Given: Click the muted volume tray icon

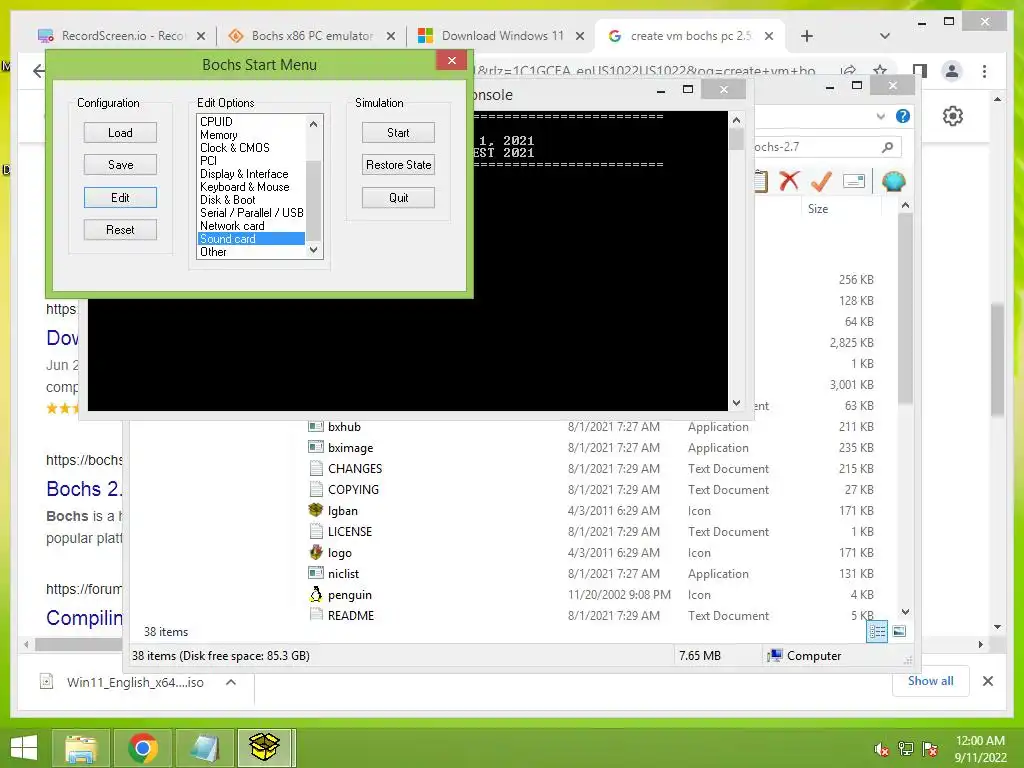Looking at the screenshot, I should [882, 749].
